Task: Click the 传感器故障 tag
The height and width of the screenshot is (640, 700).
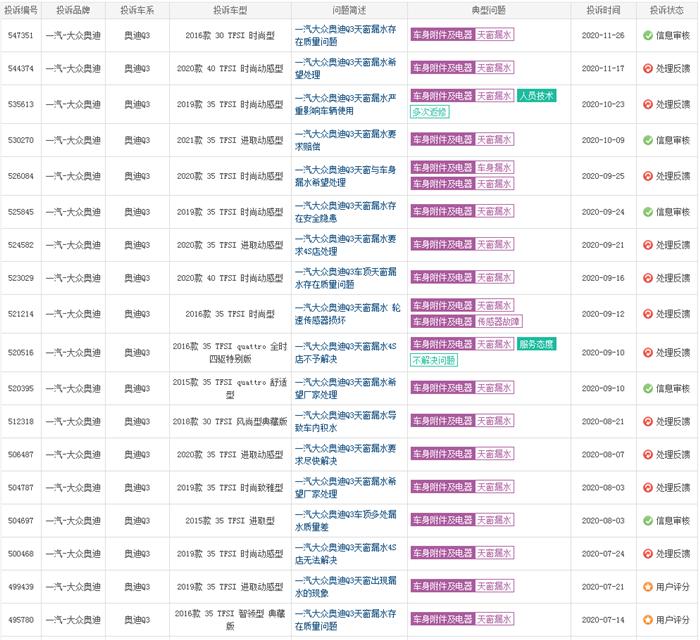Action: point(498,321)
